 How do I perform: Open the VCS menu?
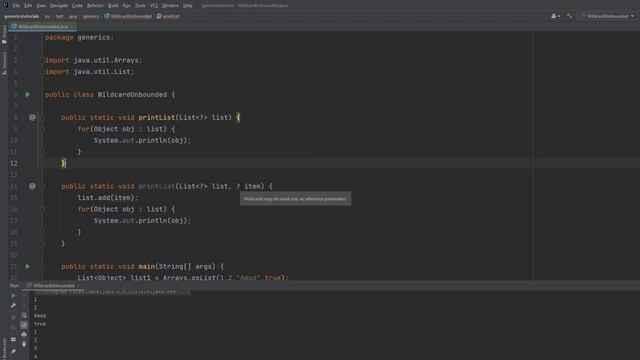tap(154, 6)
